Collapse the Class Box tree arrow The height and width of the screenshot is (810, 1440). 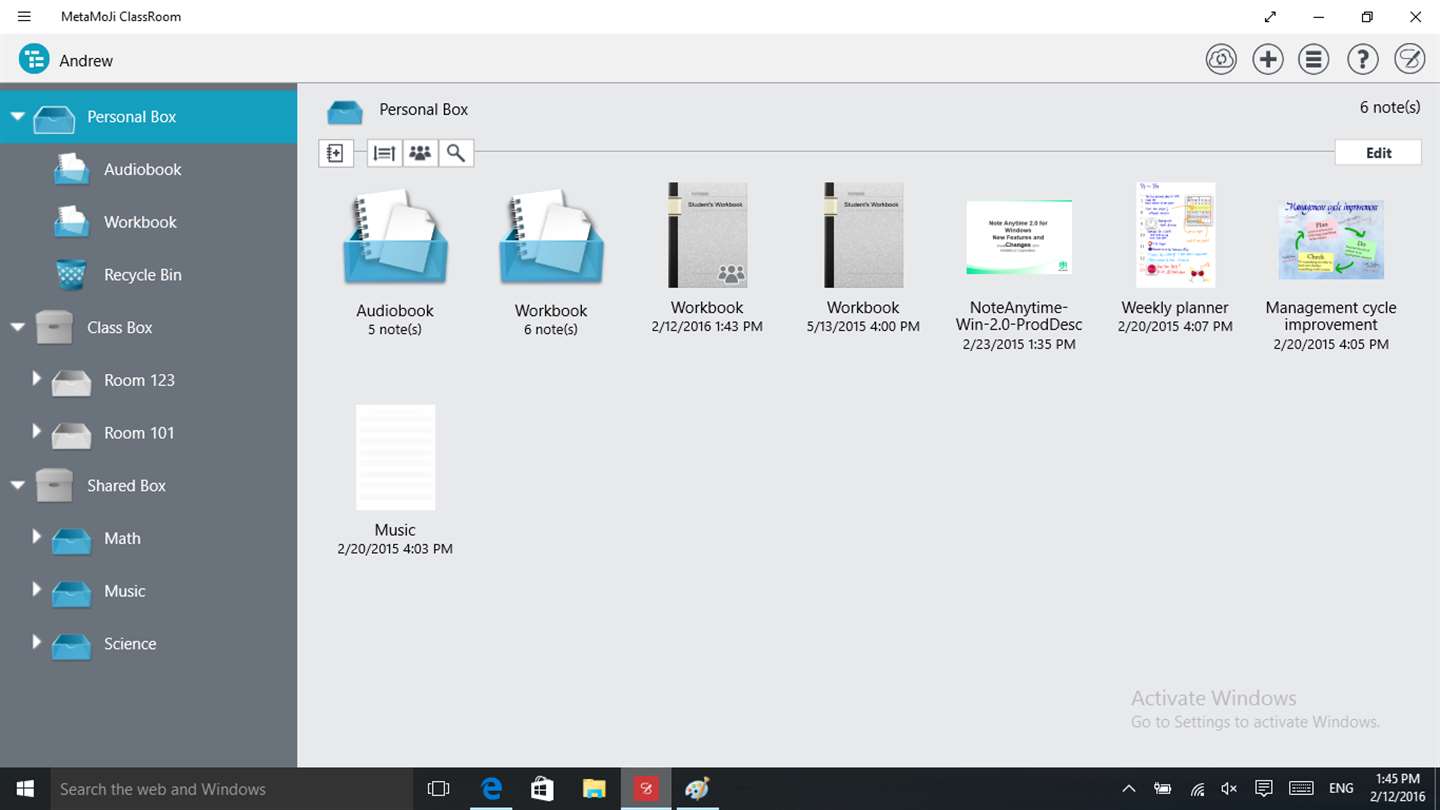17,327
